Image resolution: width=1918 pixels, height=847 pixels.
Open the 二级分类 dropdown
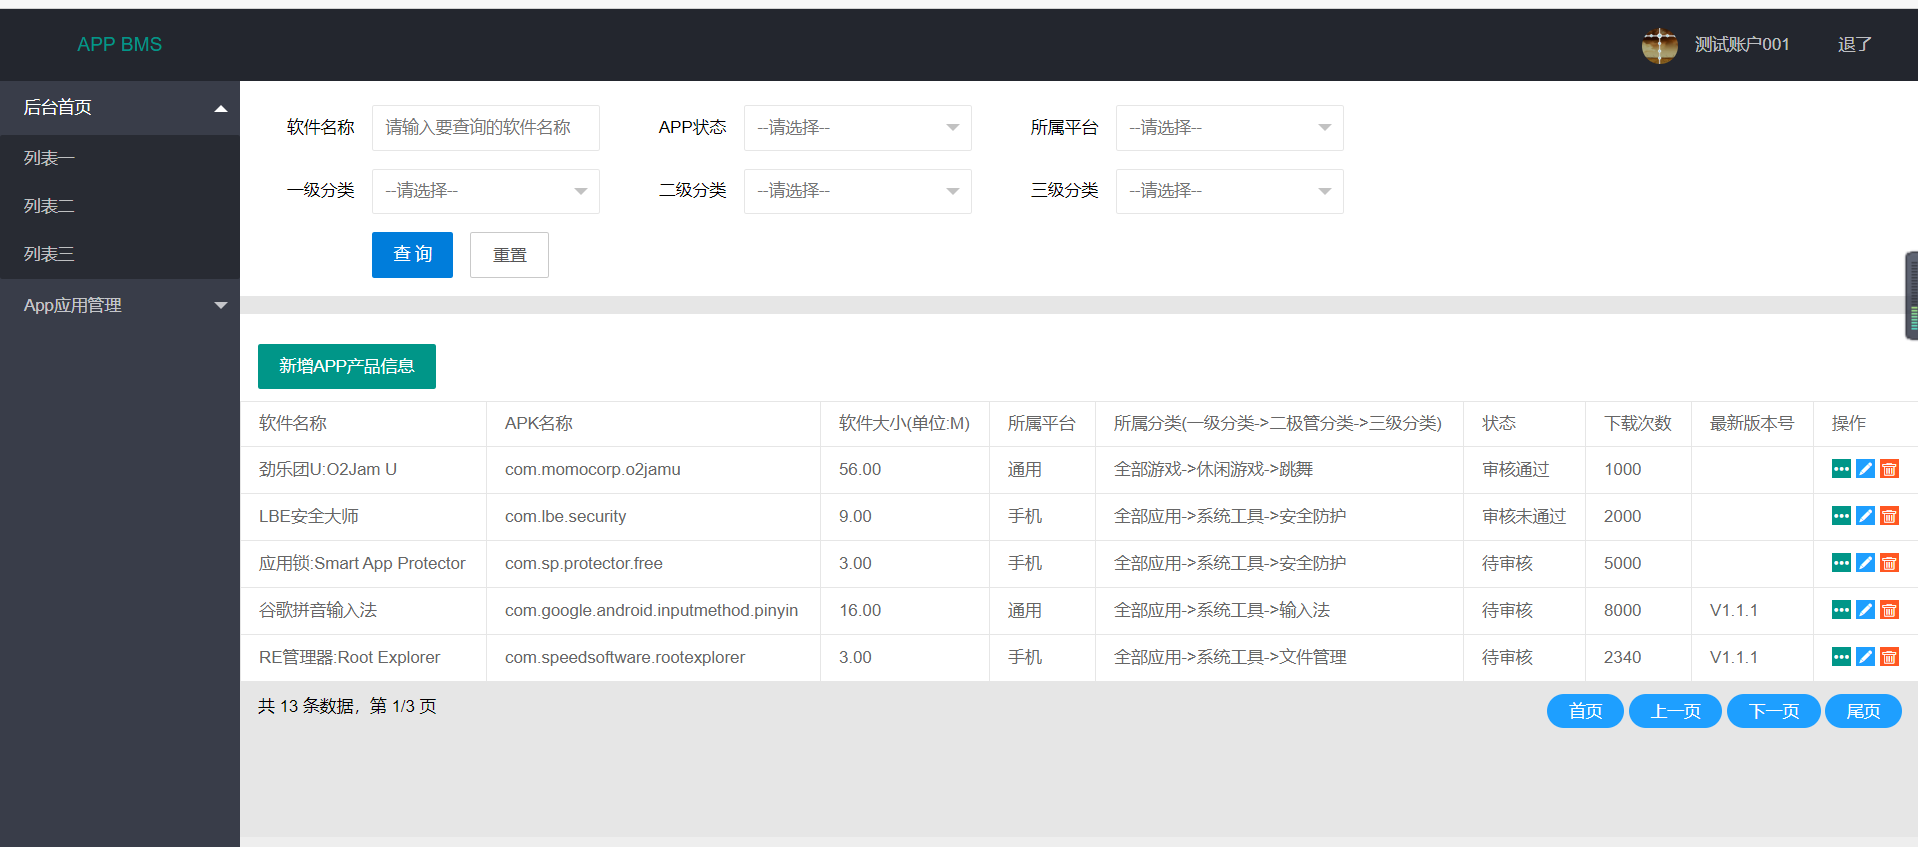857,191
